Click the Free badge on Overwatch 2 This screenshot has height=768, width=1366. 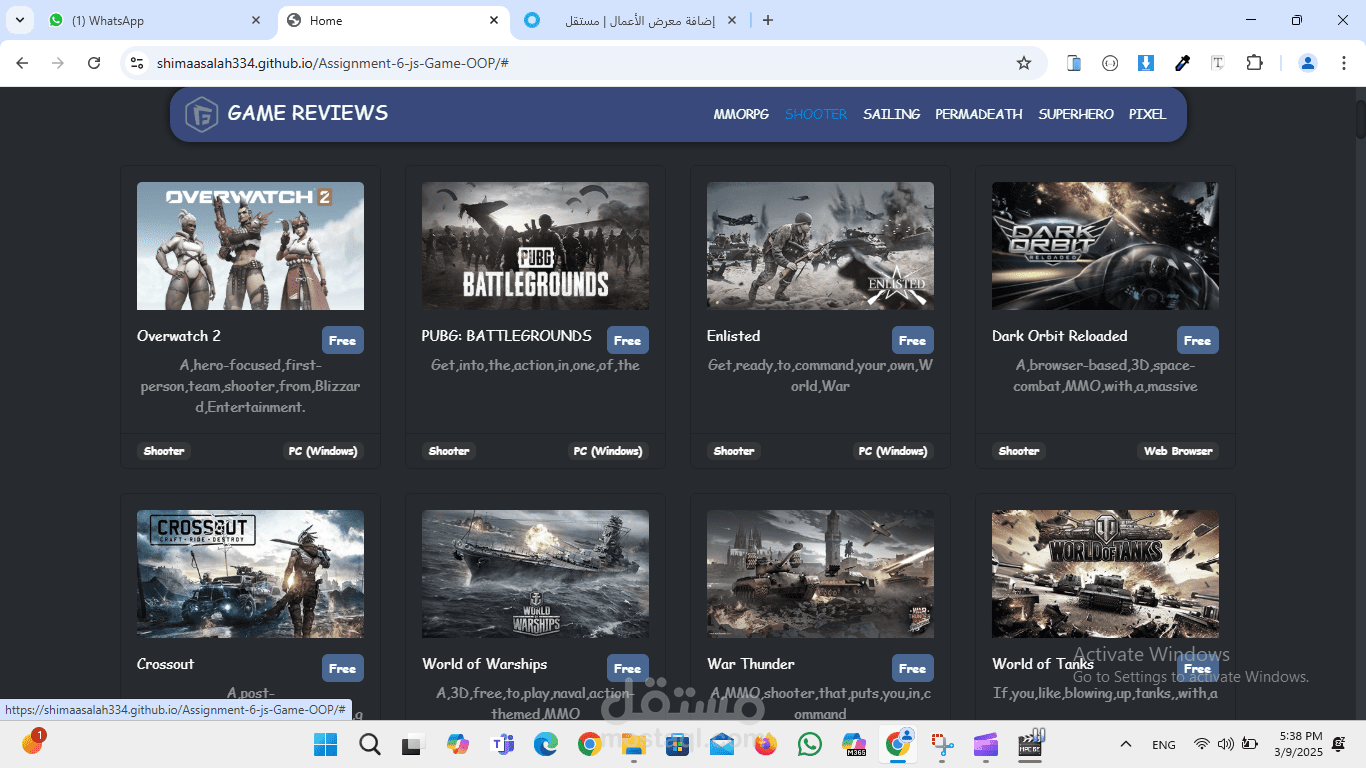pos(343,340)
